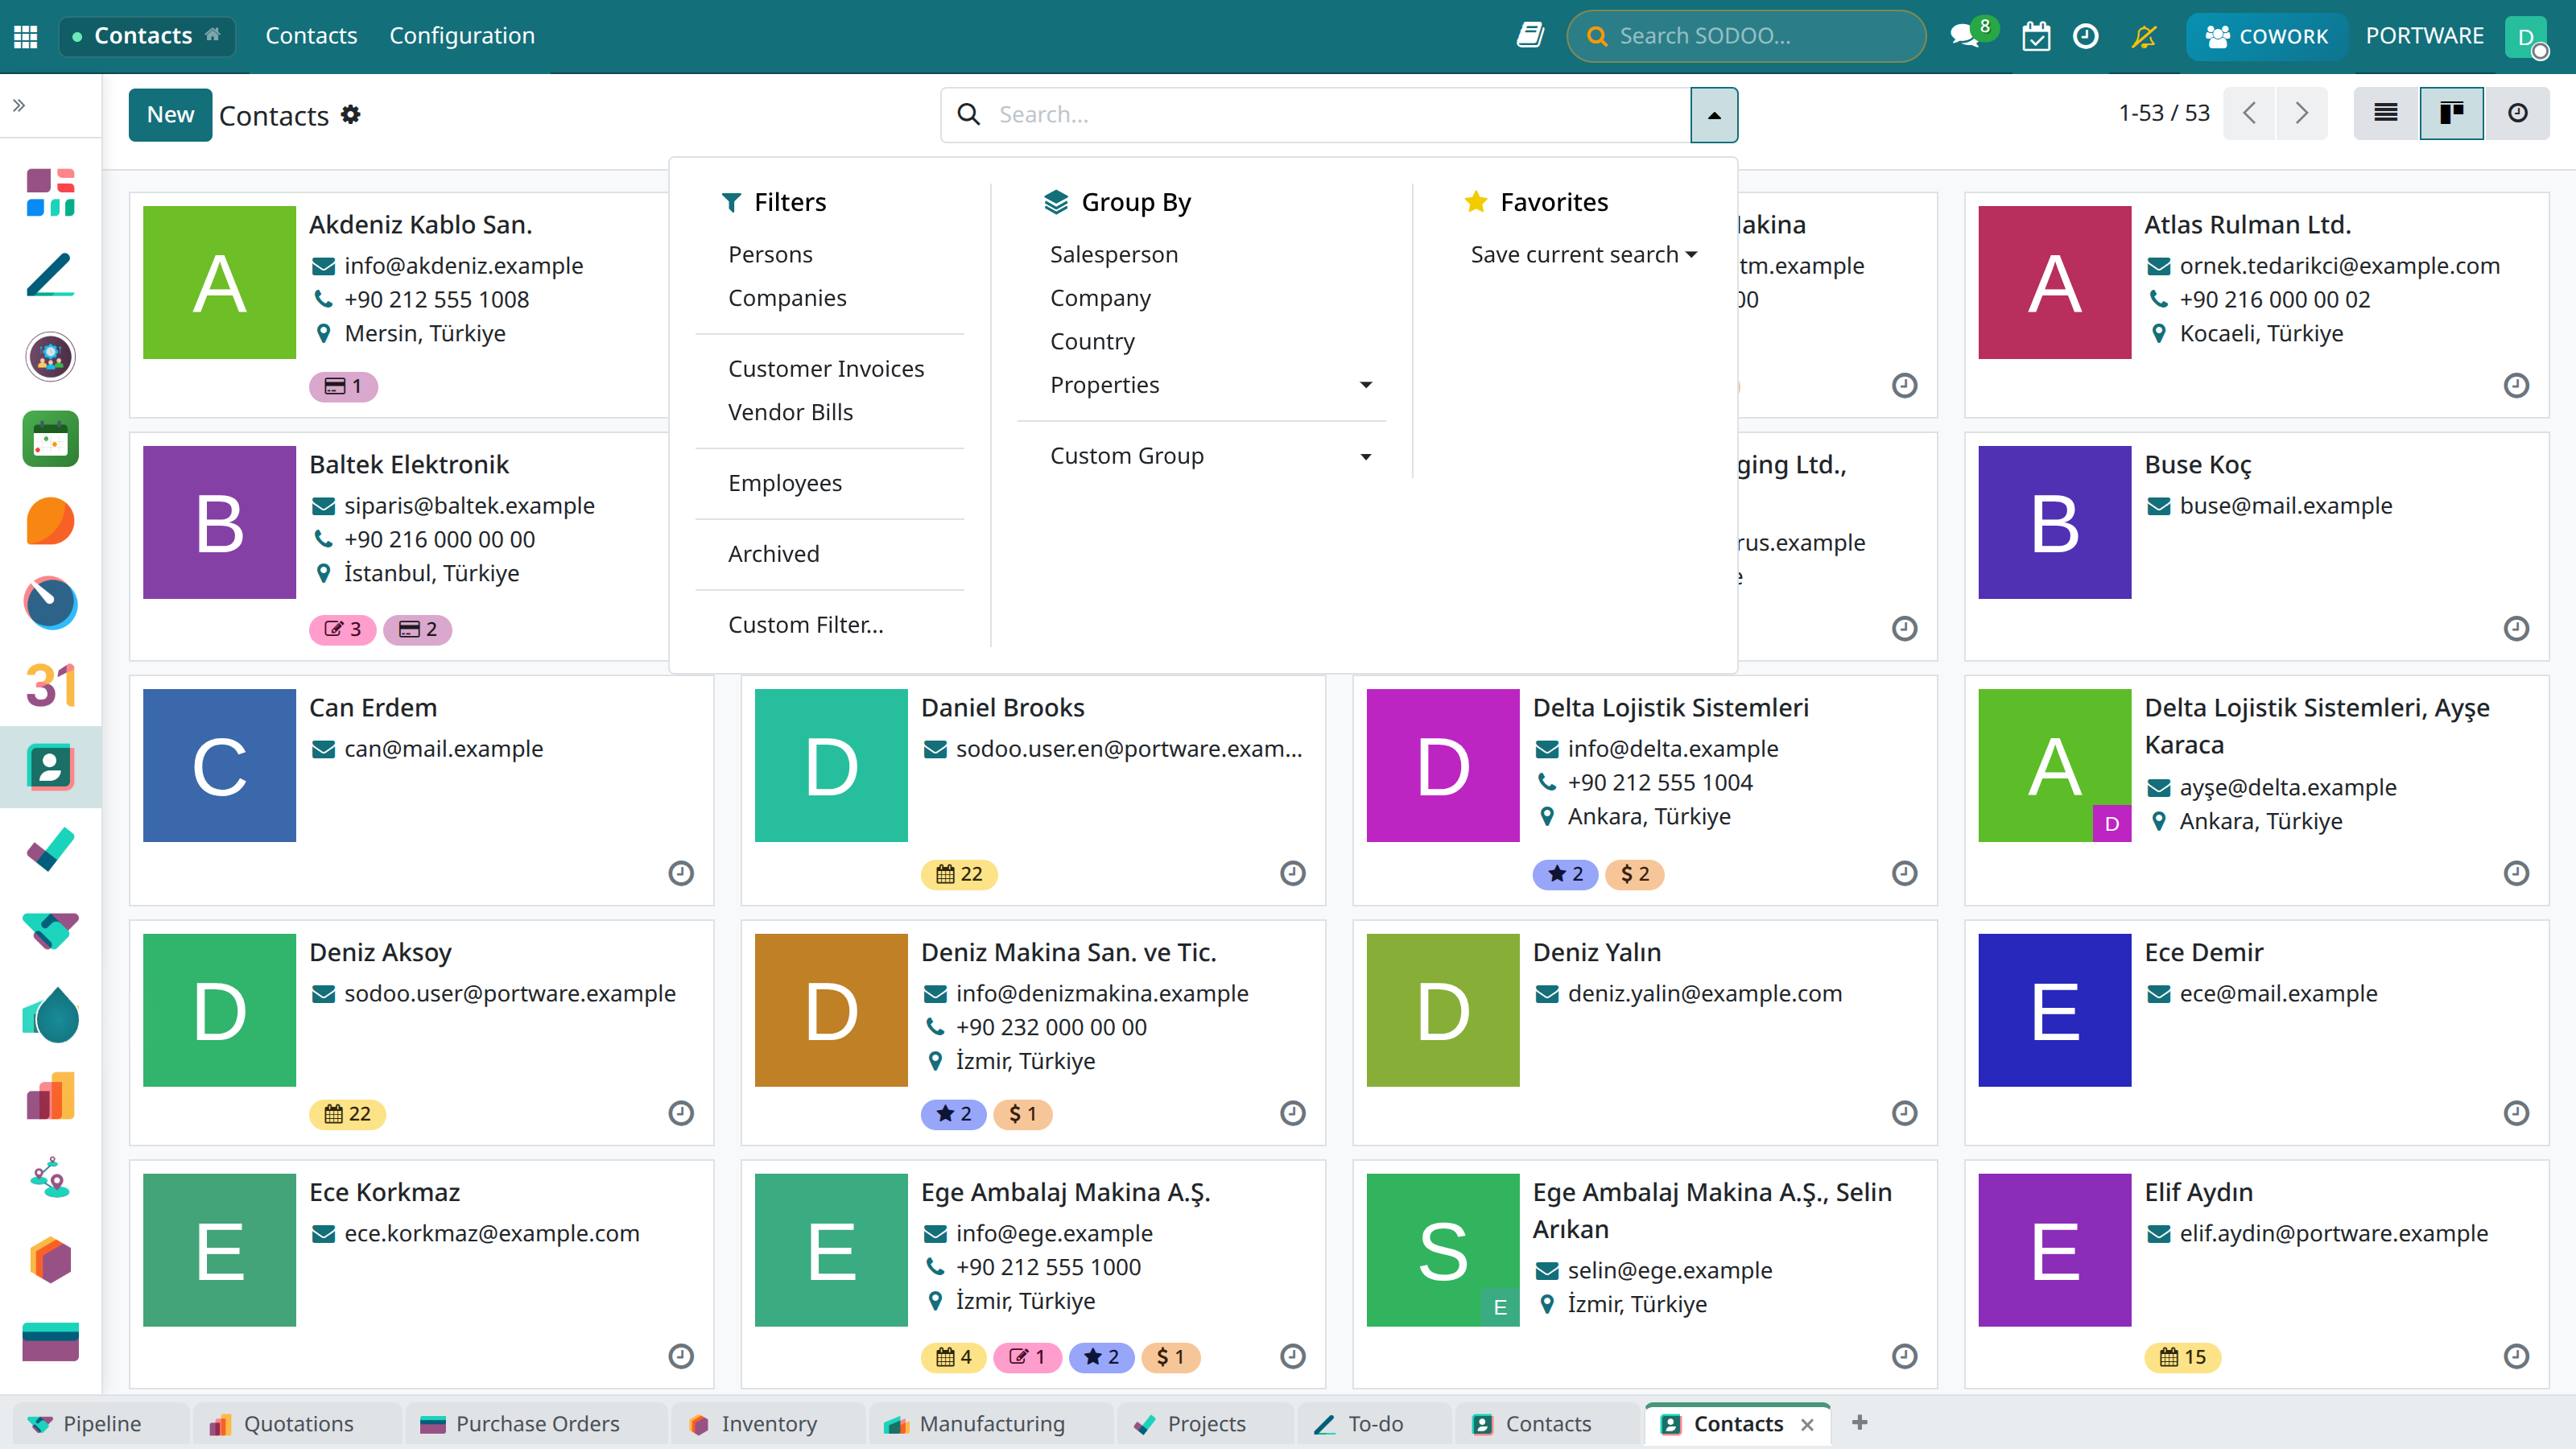
Task: Toggle the Archived filter
Action: coord(773,554)
